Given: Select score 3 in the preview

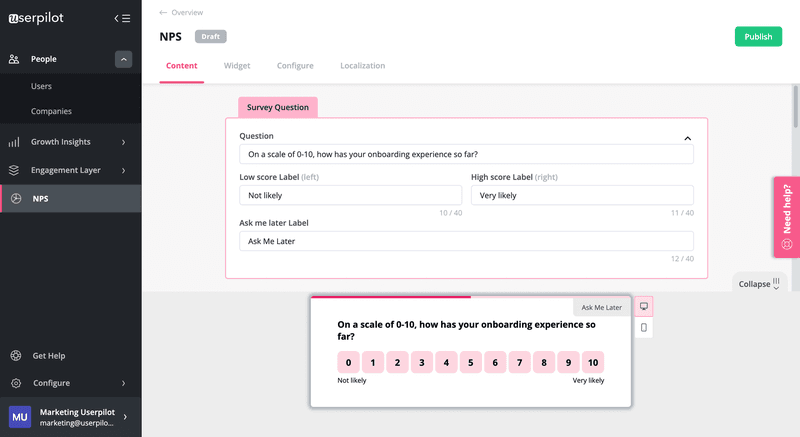Looking at the screenshot, I should click(x=422, y=363).
